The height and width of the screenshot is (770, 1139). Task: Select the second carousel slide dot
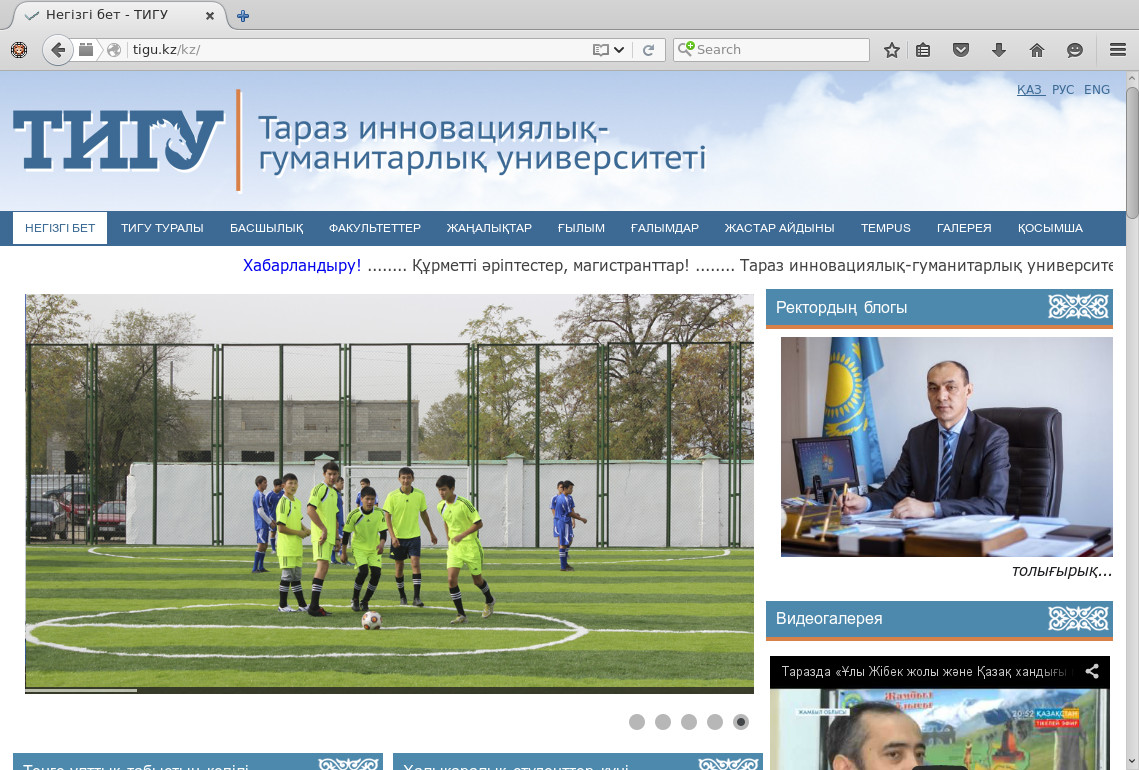663,722
